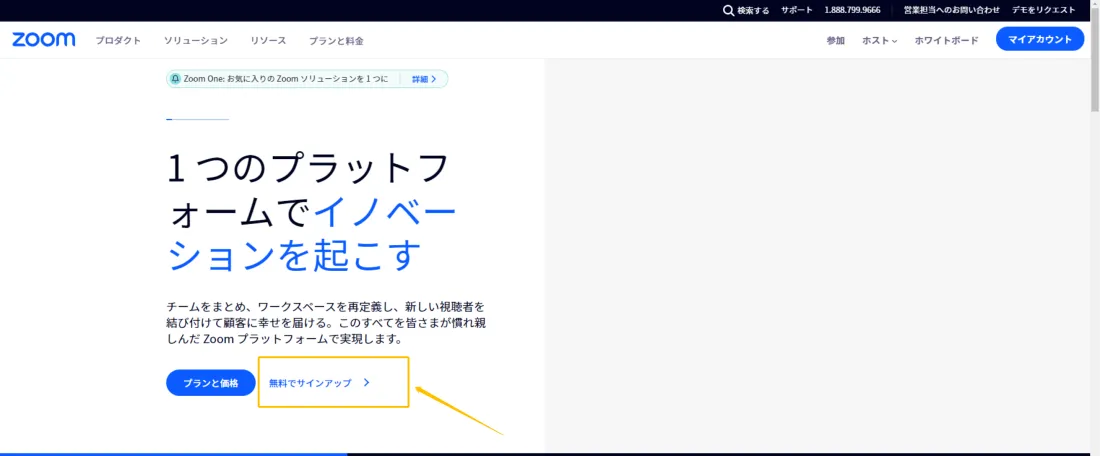Click the プランと価格 button
Screen dimensions: 1100x456
click(x=210, y=383)
